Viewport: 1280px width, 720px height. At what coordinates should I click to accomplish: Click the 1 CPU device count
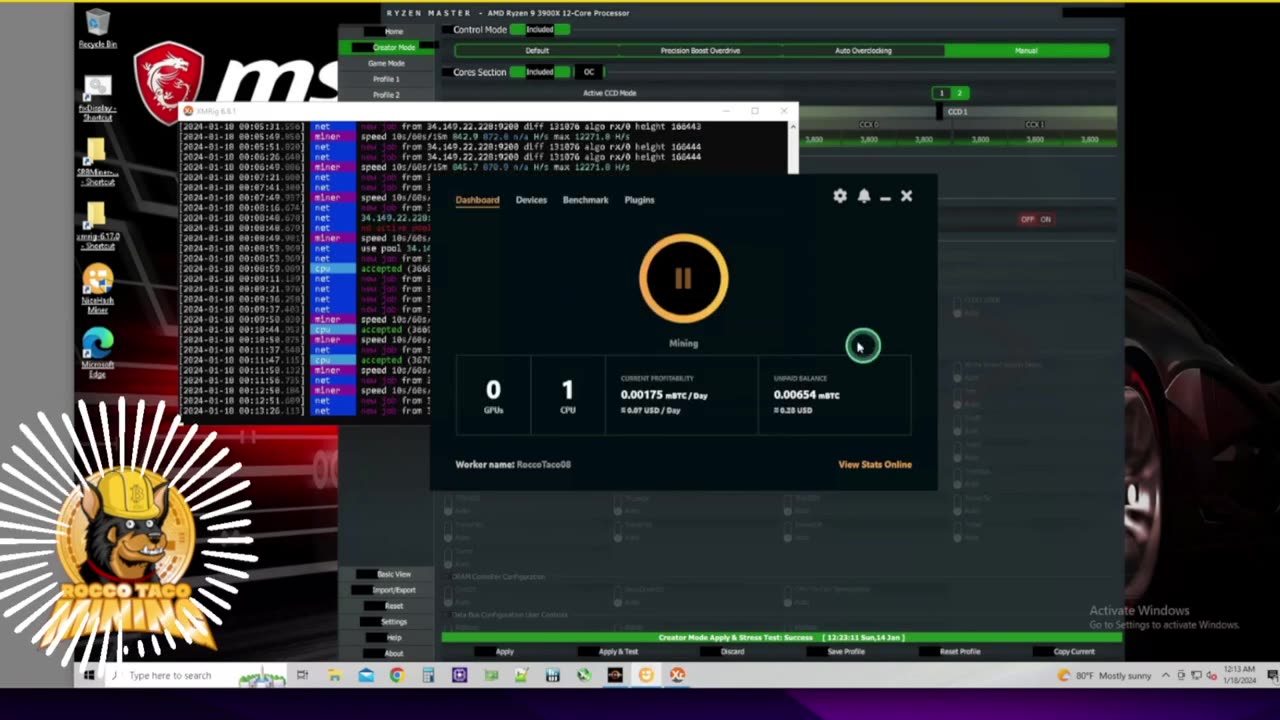tap(568, 395)
